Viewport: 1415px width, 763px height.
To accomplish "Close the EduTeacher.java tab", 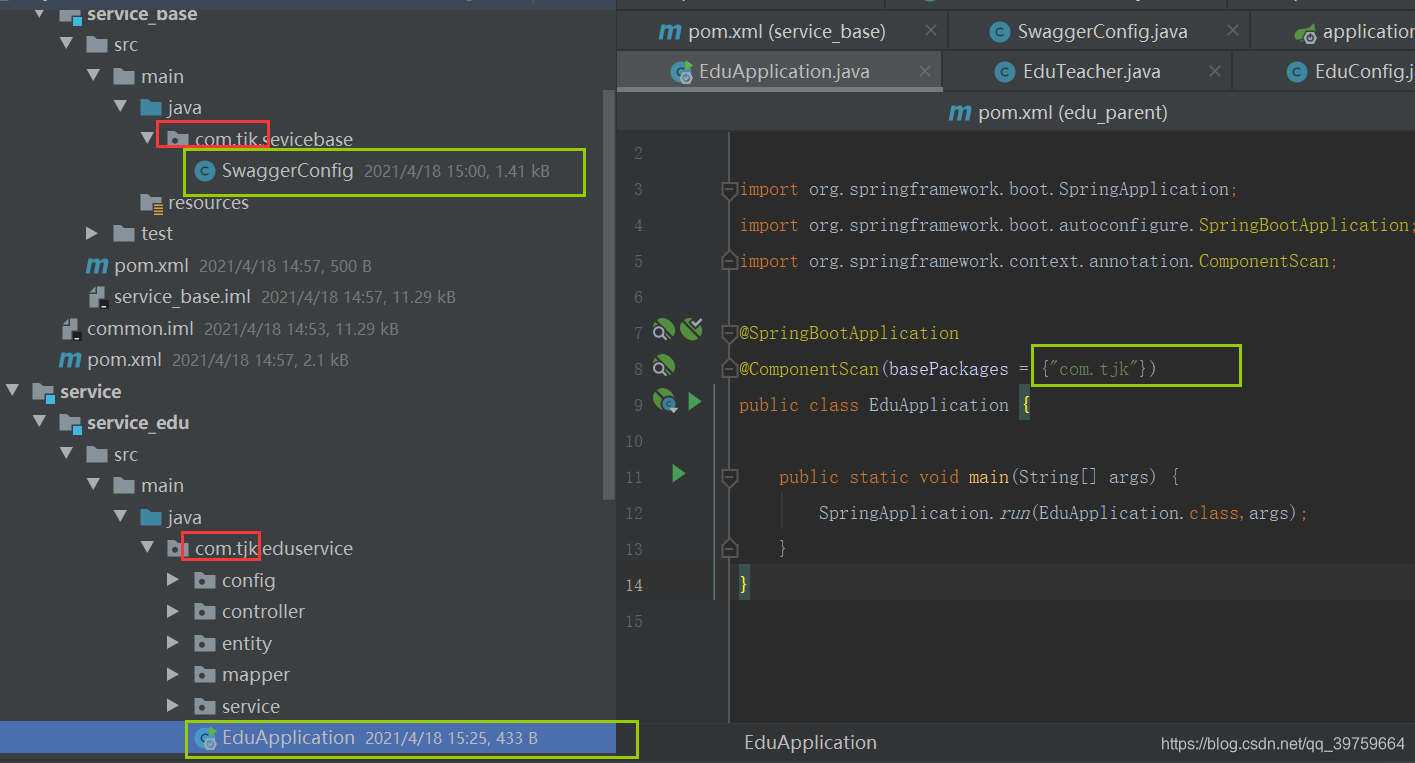I will [1214, 72].
